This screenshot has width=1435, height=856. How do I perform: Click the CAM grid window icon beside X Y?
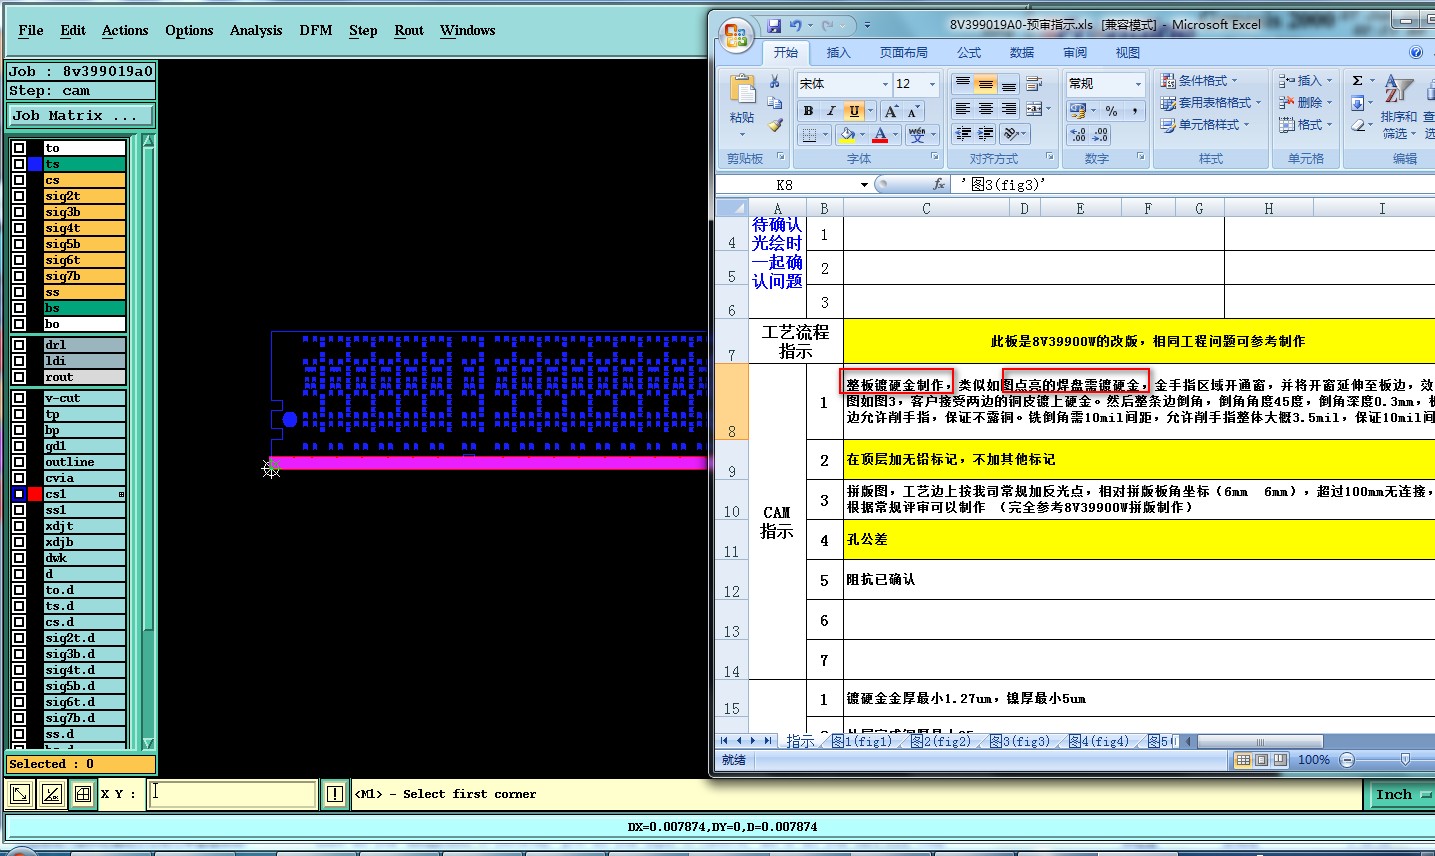tap(83, 794)
